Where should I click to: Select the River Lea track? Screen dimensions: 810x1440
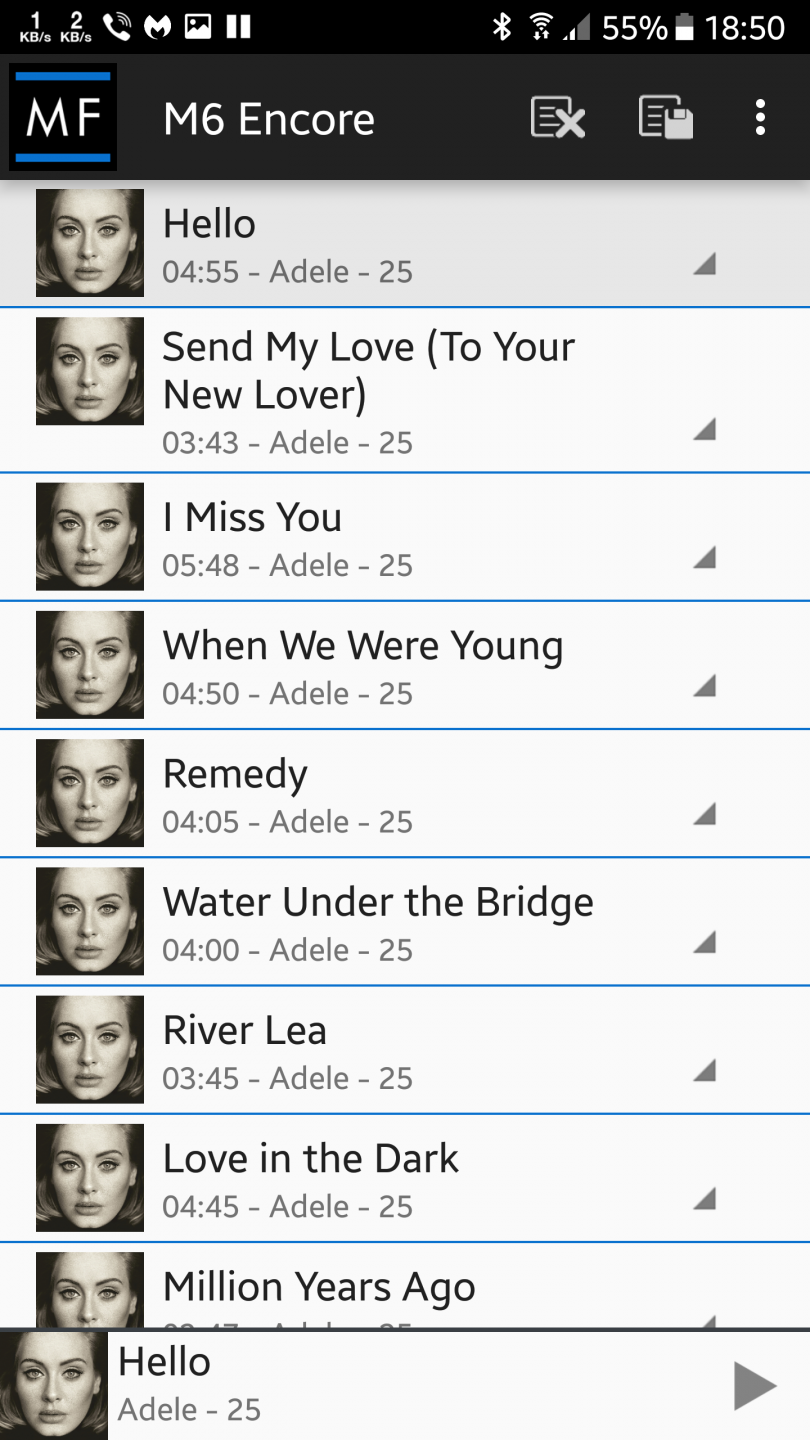point(400,1050)
